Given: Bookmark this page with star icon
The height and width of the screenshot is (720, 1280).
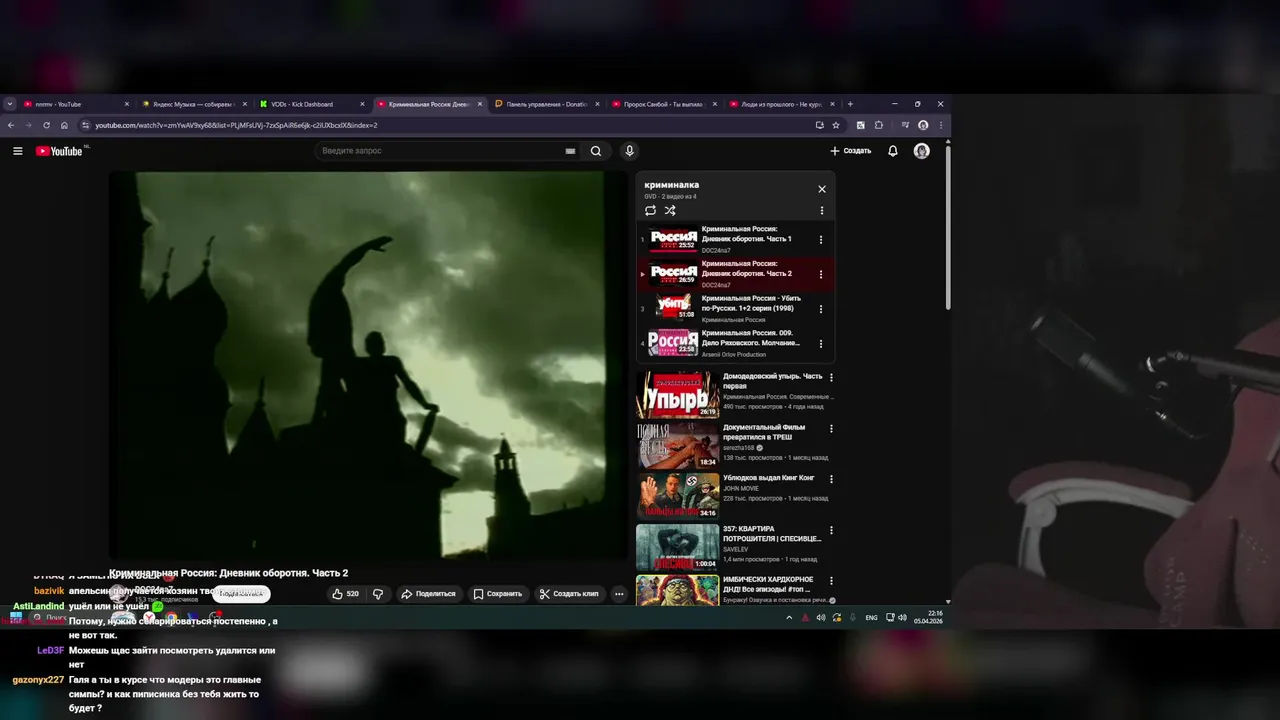Looking at the screenshot, I should click(x=836, y=125).
